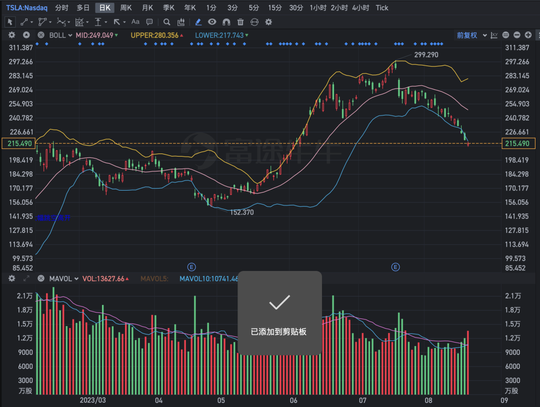Switch to 3分 three-minute chart

click(x=232, y=8)
